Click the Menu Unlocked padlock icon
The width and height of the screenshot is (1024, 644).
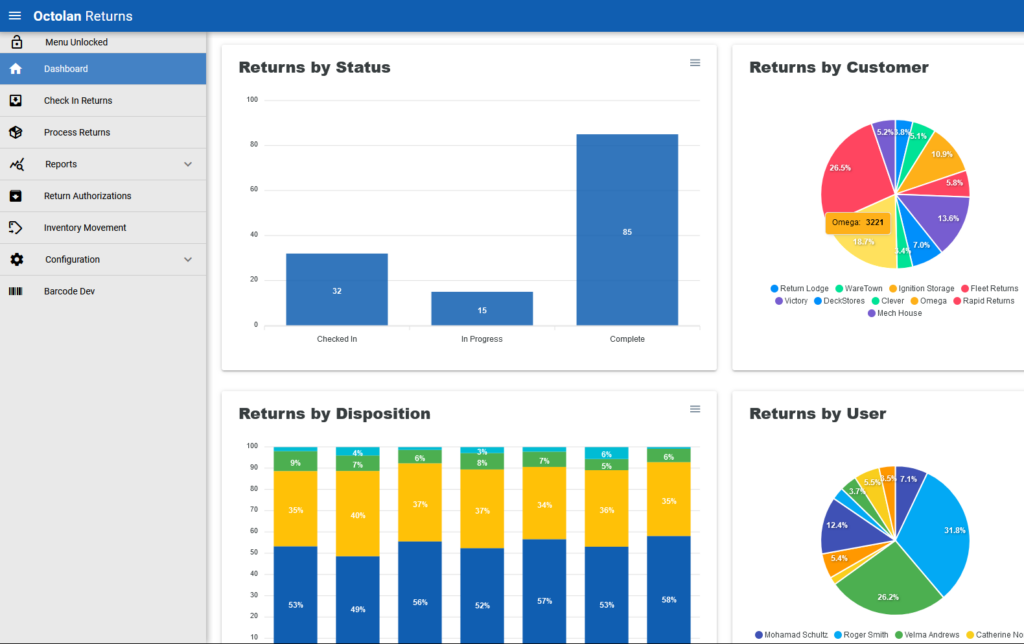point(16,42)
